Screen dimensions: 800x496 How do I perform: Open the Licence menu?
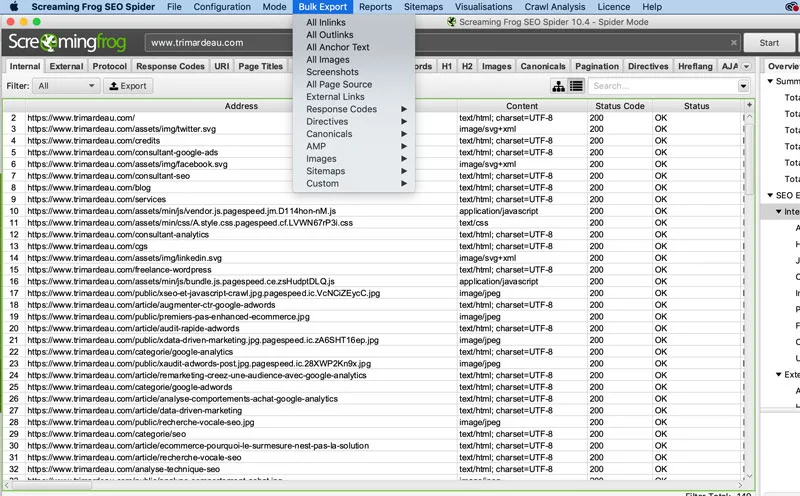click(x=614, y=7)
